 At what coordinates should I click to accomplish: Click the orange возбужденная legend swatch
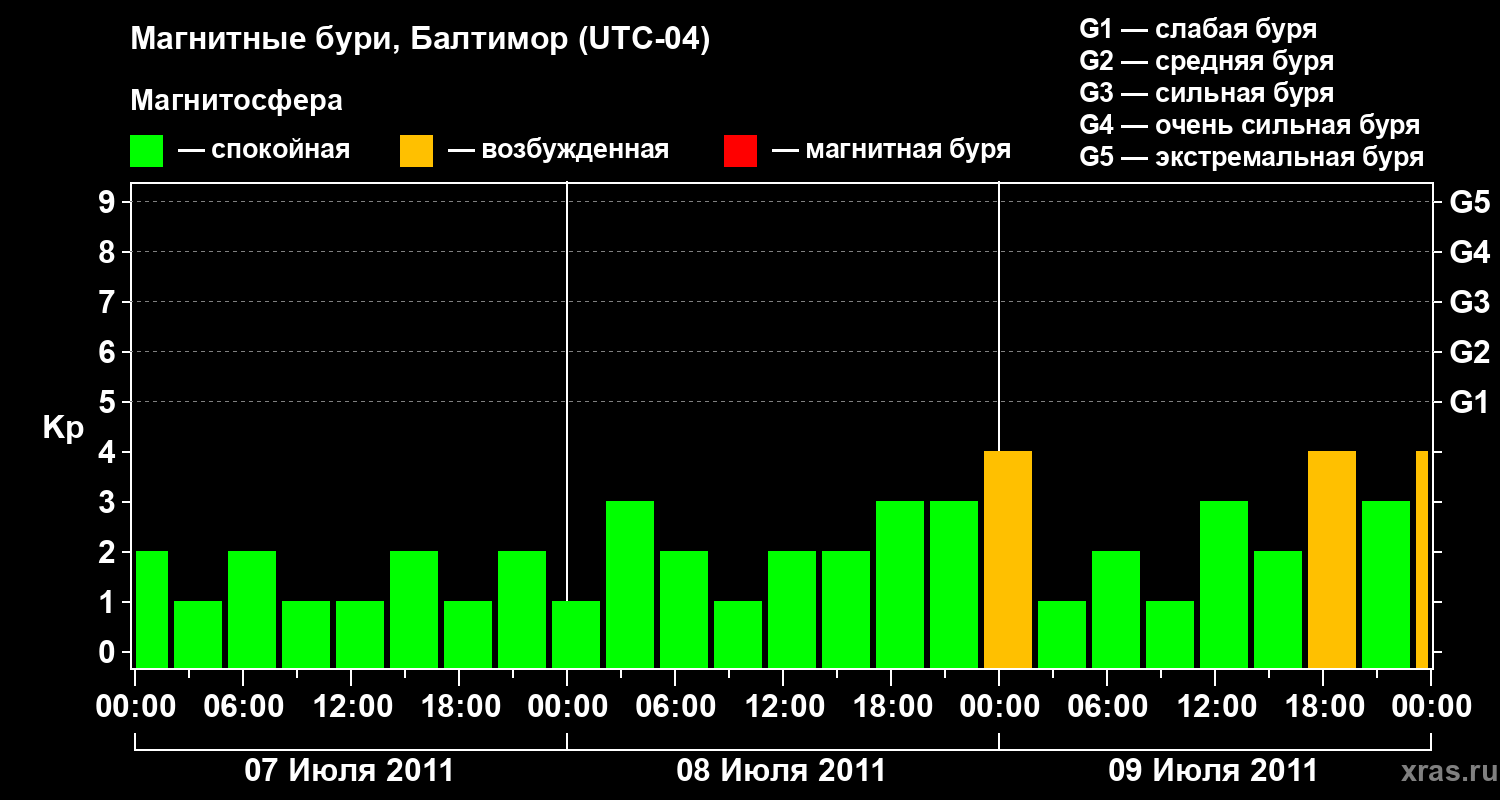[x=416, y=151]
